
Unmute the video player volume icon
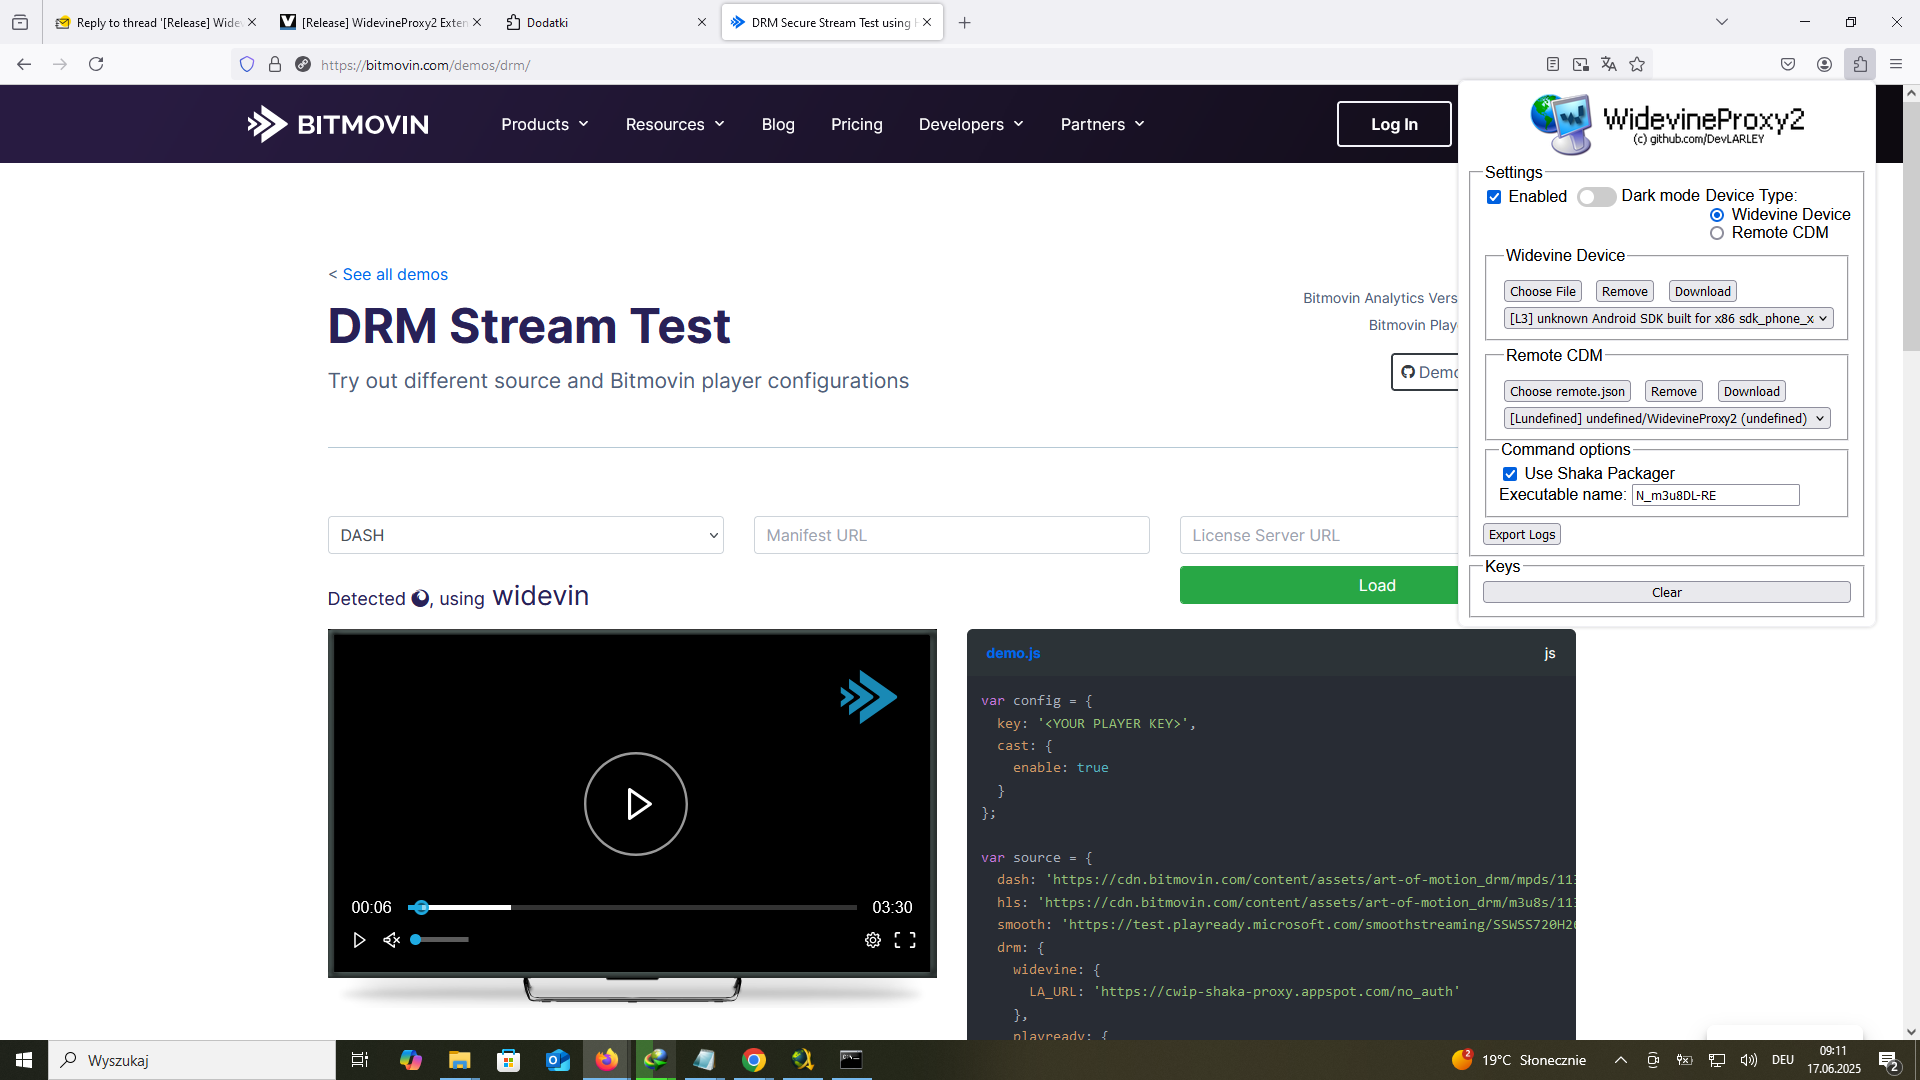point(391,940)
